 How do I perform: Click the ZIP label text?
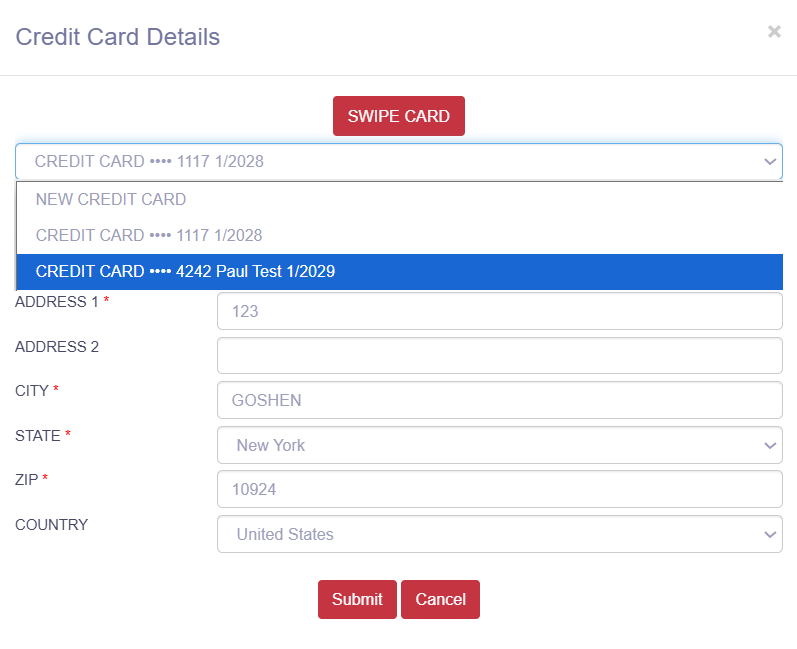[x=27, y=480]
